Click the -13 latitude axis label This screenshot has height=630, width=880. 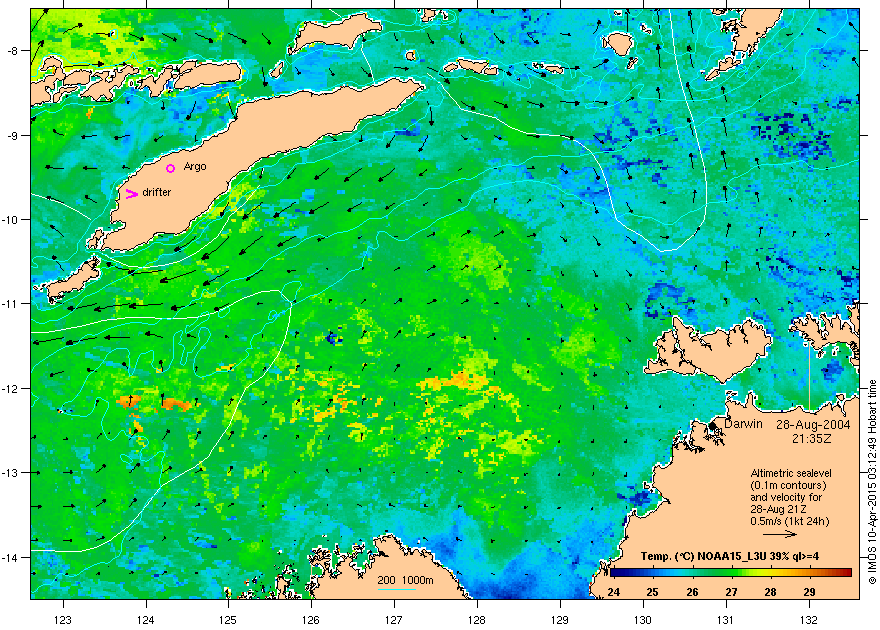(x=11, y=472)
